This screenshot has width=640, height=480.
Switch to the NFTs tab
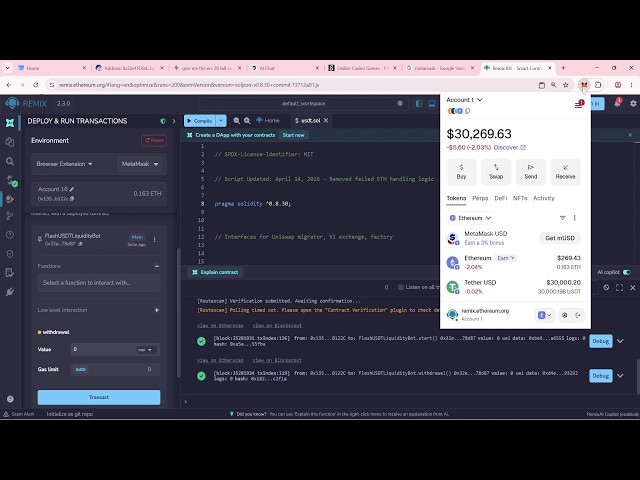point(520,198)
